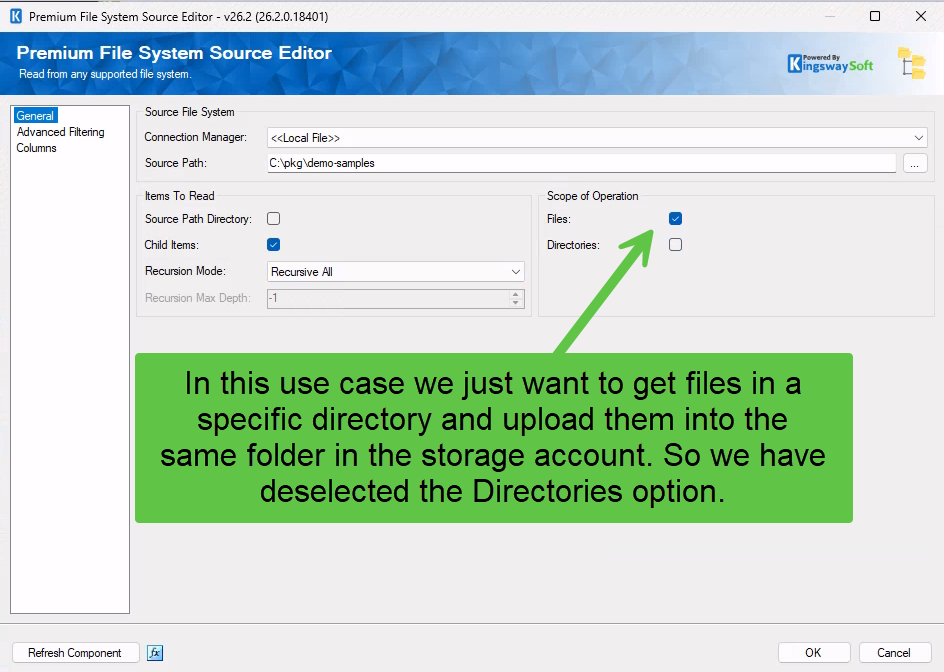
Task: Decrease Recursion Max Depth with down arrow
Action: 515,303
